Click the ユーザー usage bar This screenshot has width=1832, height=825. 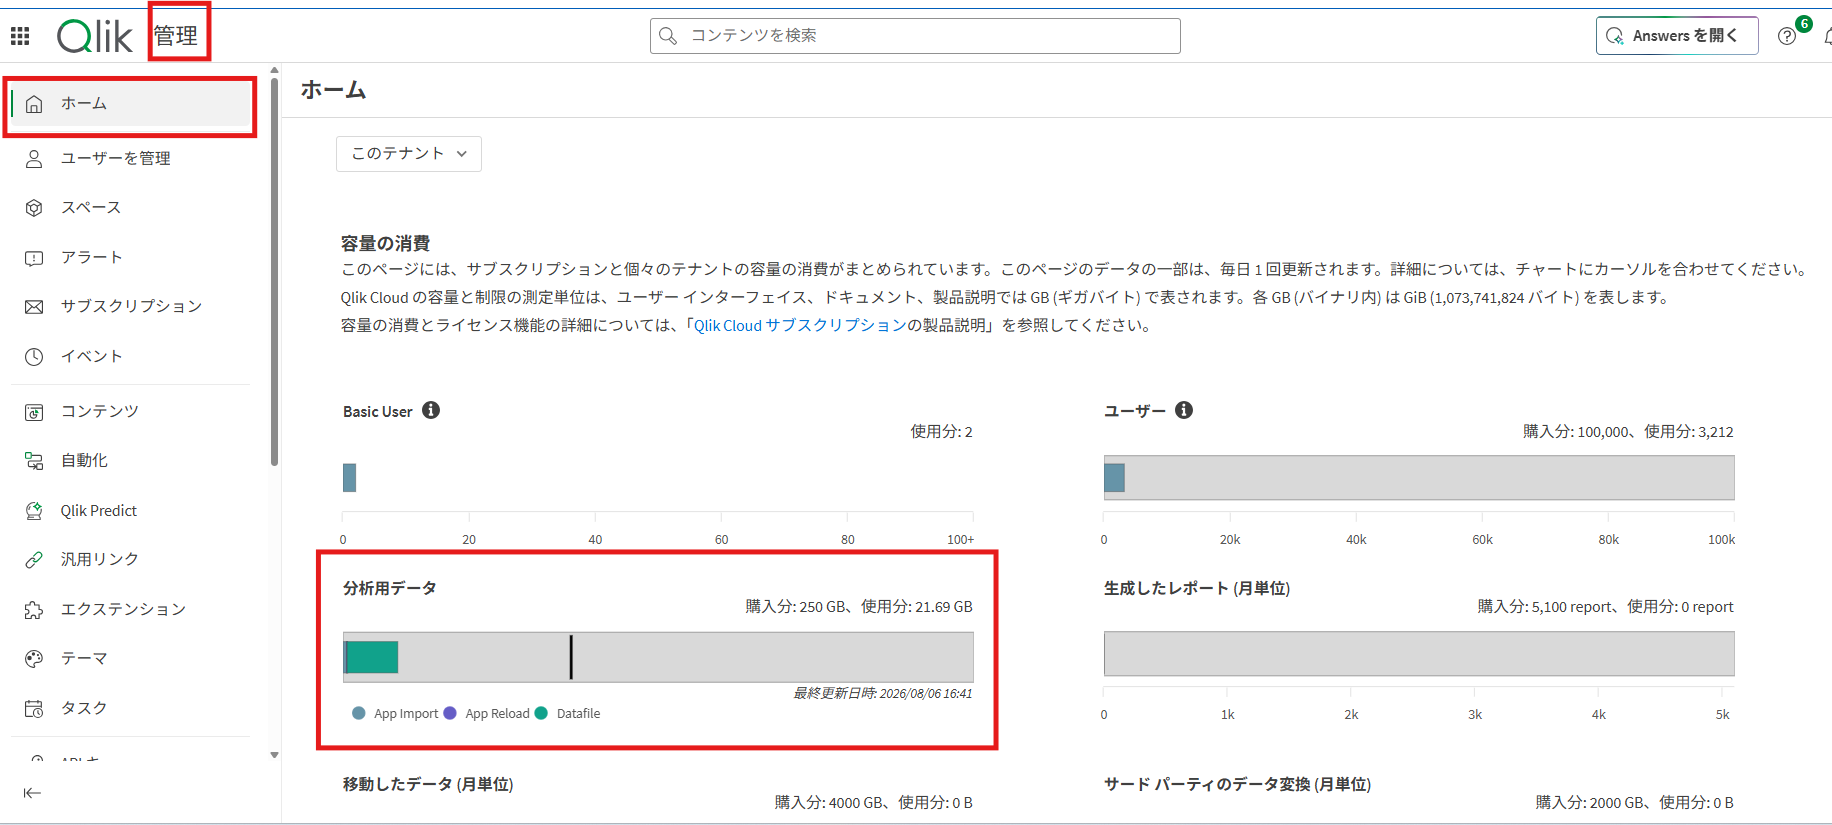[x=1114, y=478]
